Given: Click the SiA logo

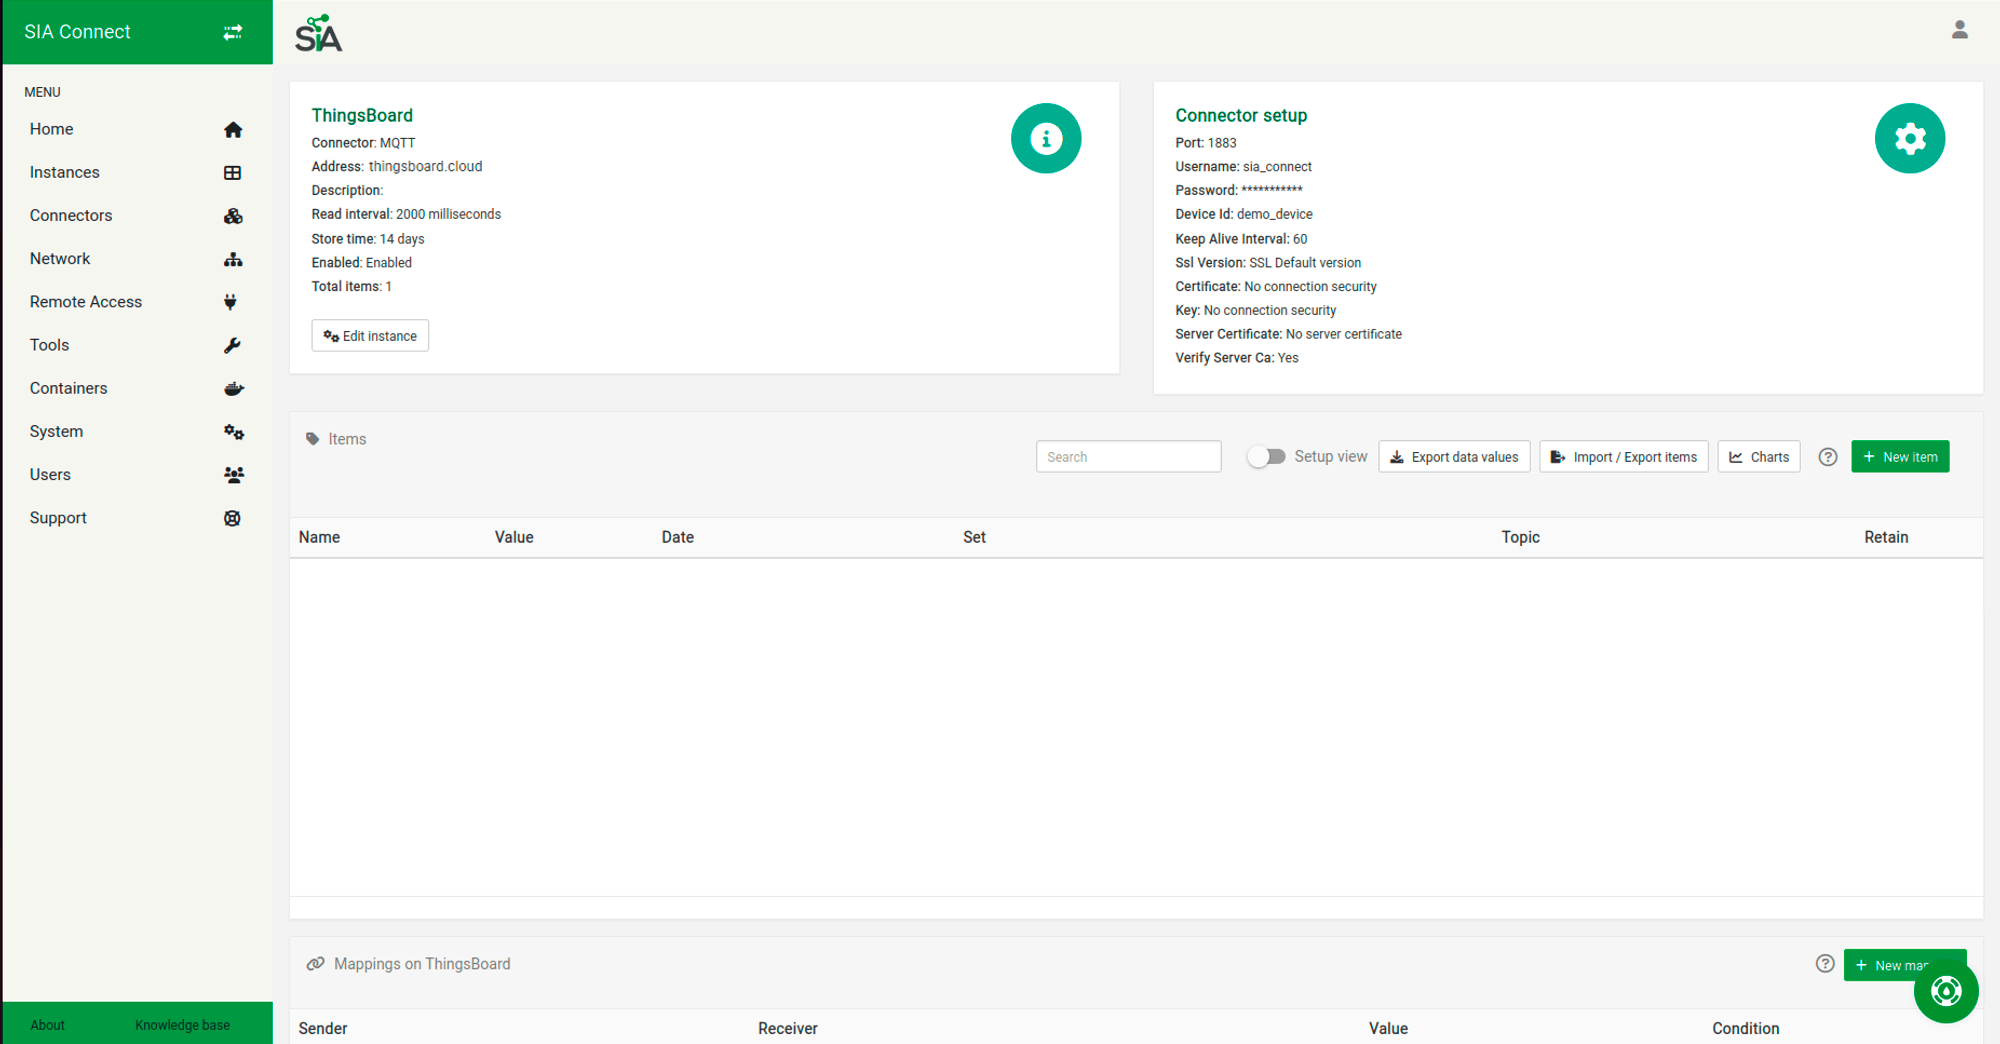Looking at the screenshot, I should 319,34.
